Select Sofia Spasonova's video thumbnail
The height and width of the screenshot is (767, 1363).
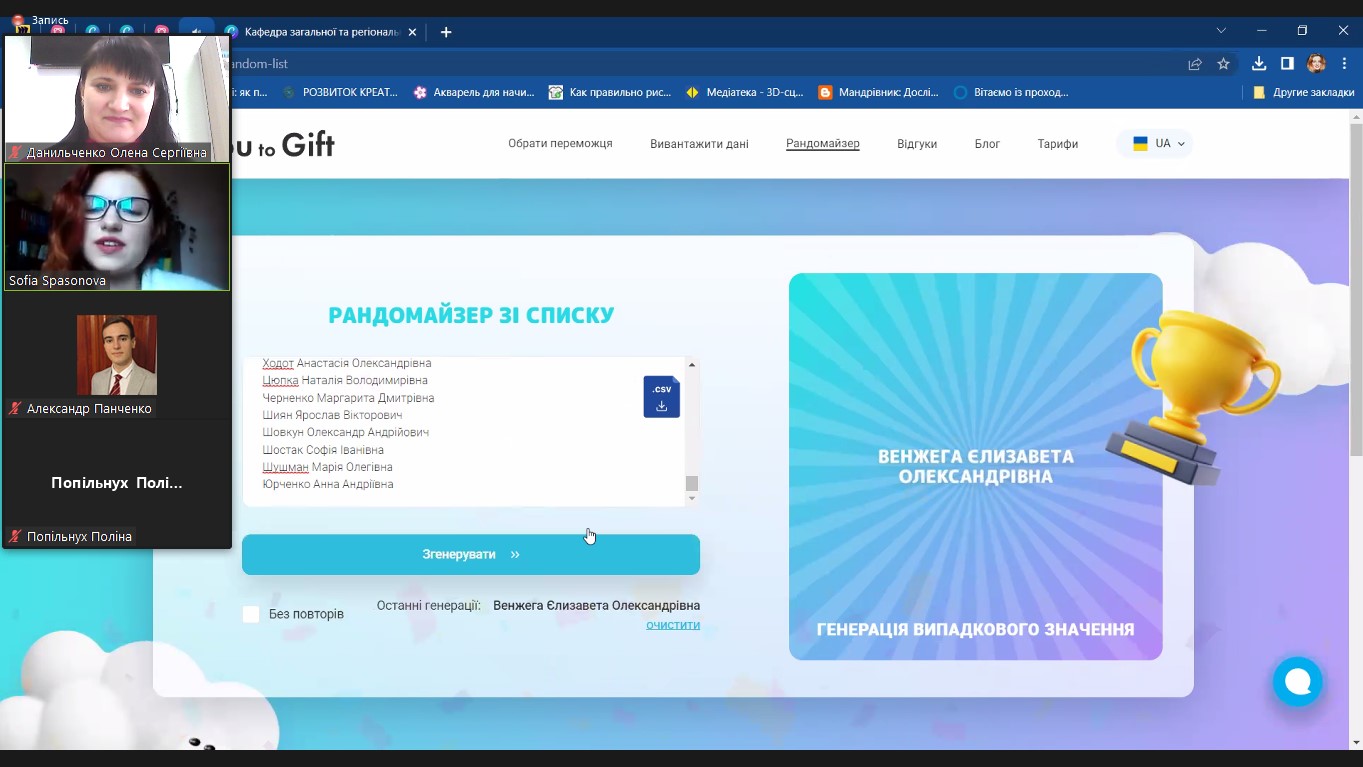(117, 227)
